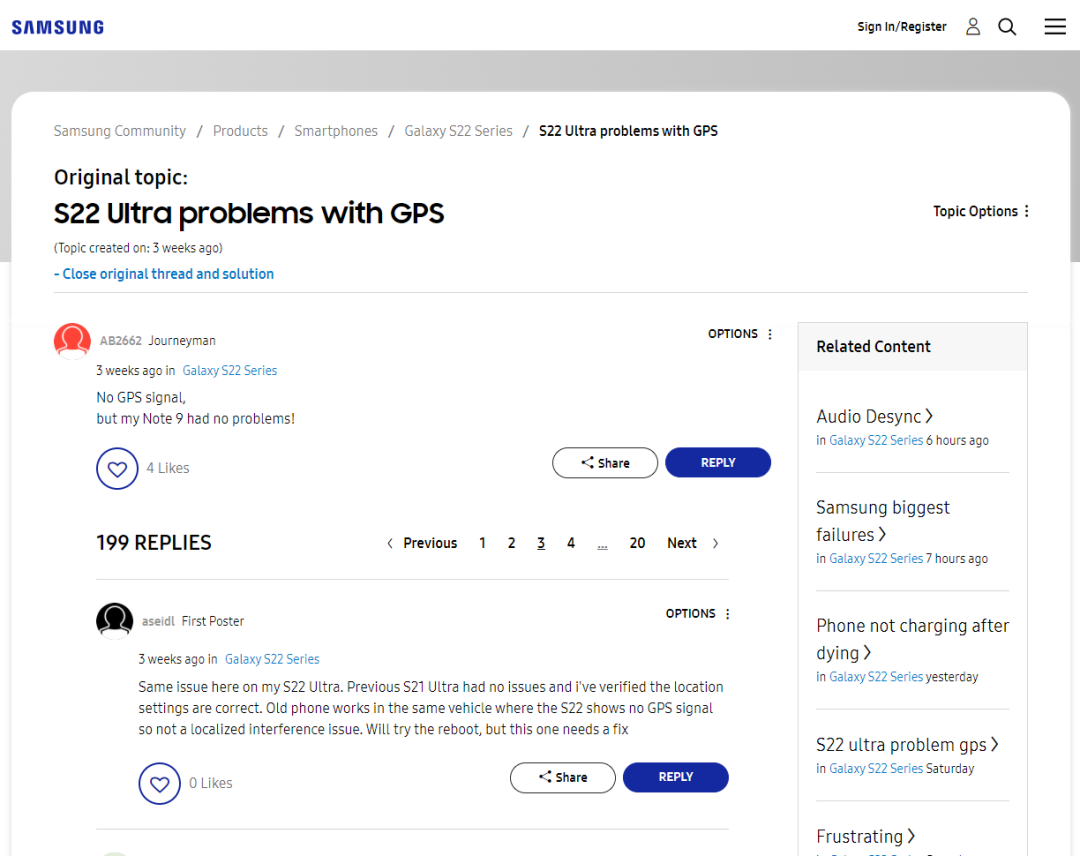This screenshot has height=856, width=1080.
Task: Click Close original thread and solution
Action: coord(164,274)
